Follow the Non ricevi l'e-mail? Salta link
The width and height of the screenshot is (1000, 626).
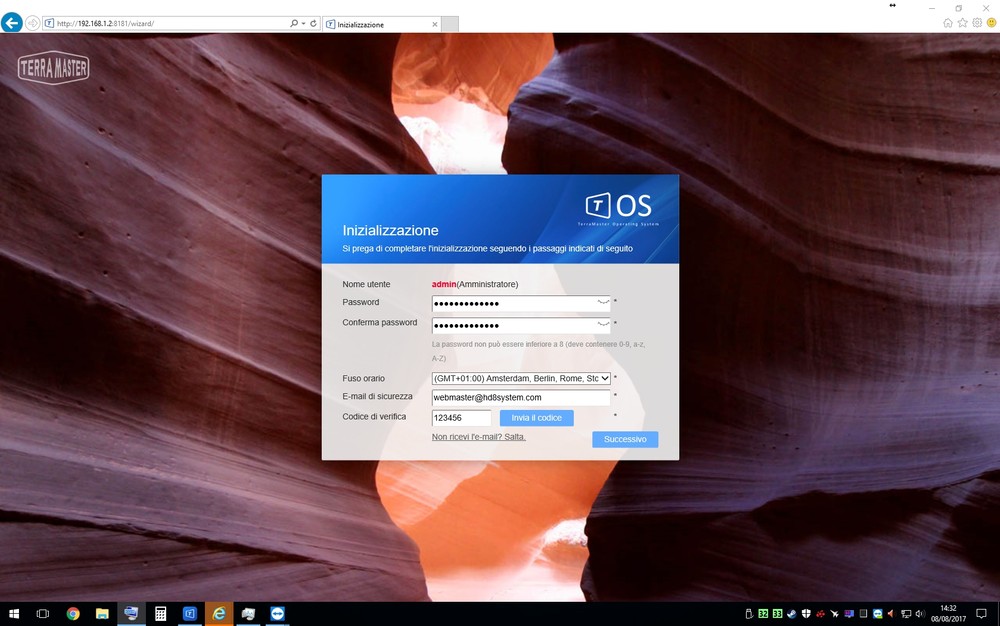(x=478, y=437)
